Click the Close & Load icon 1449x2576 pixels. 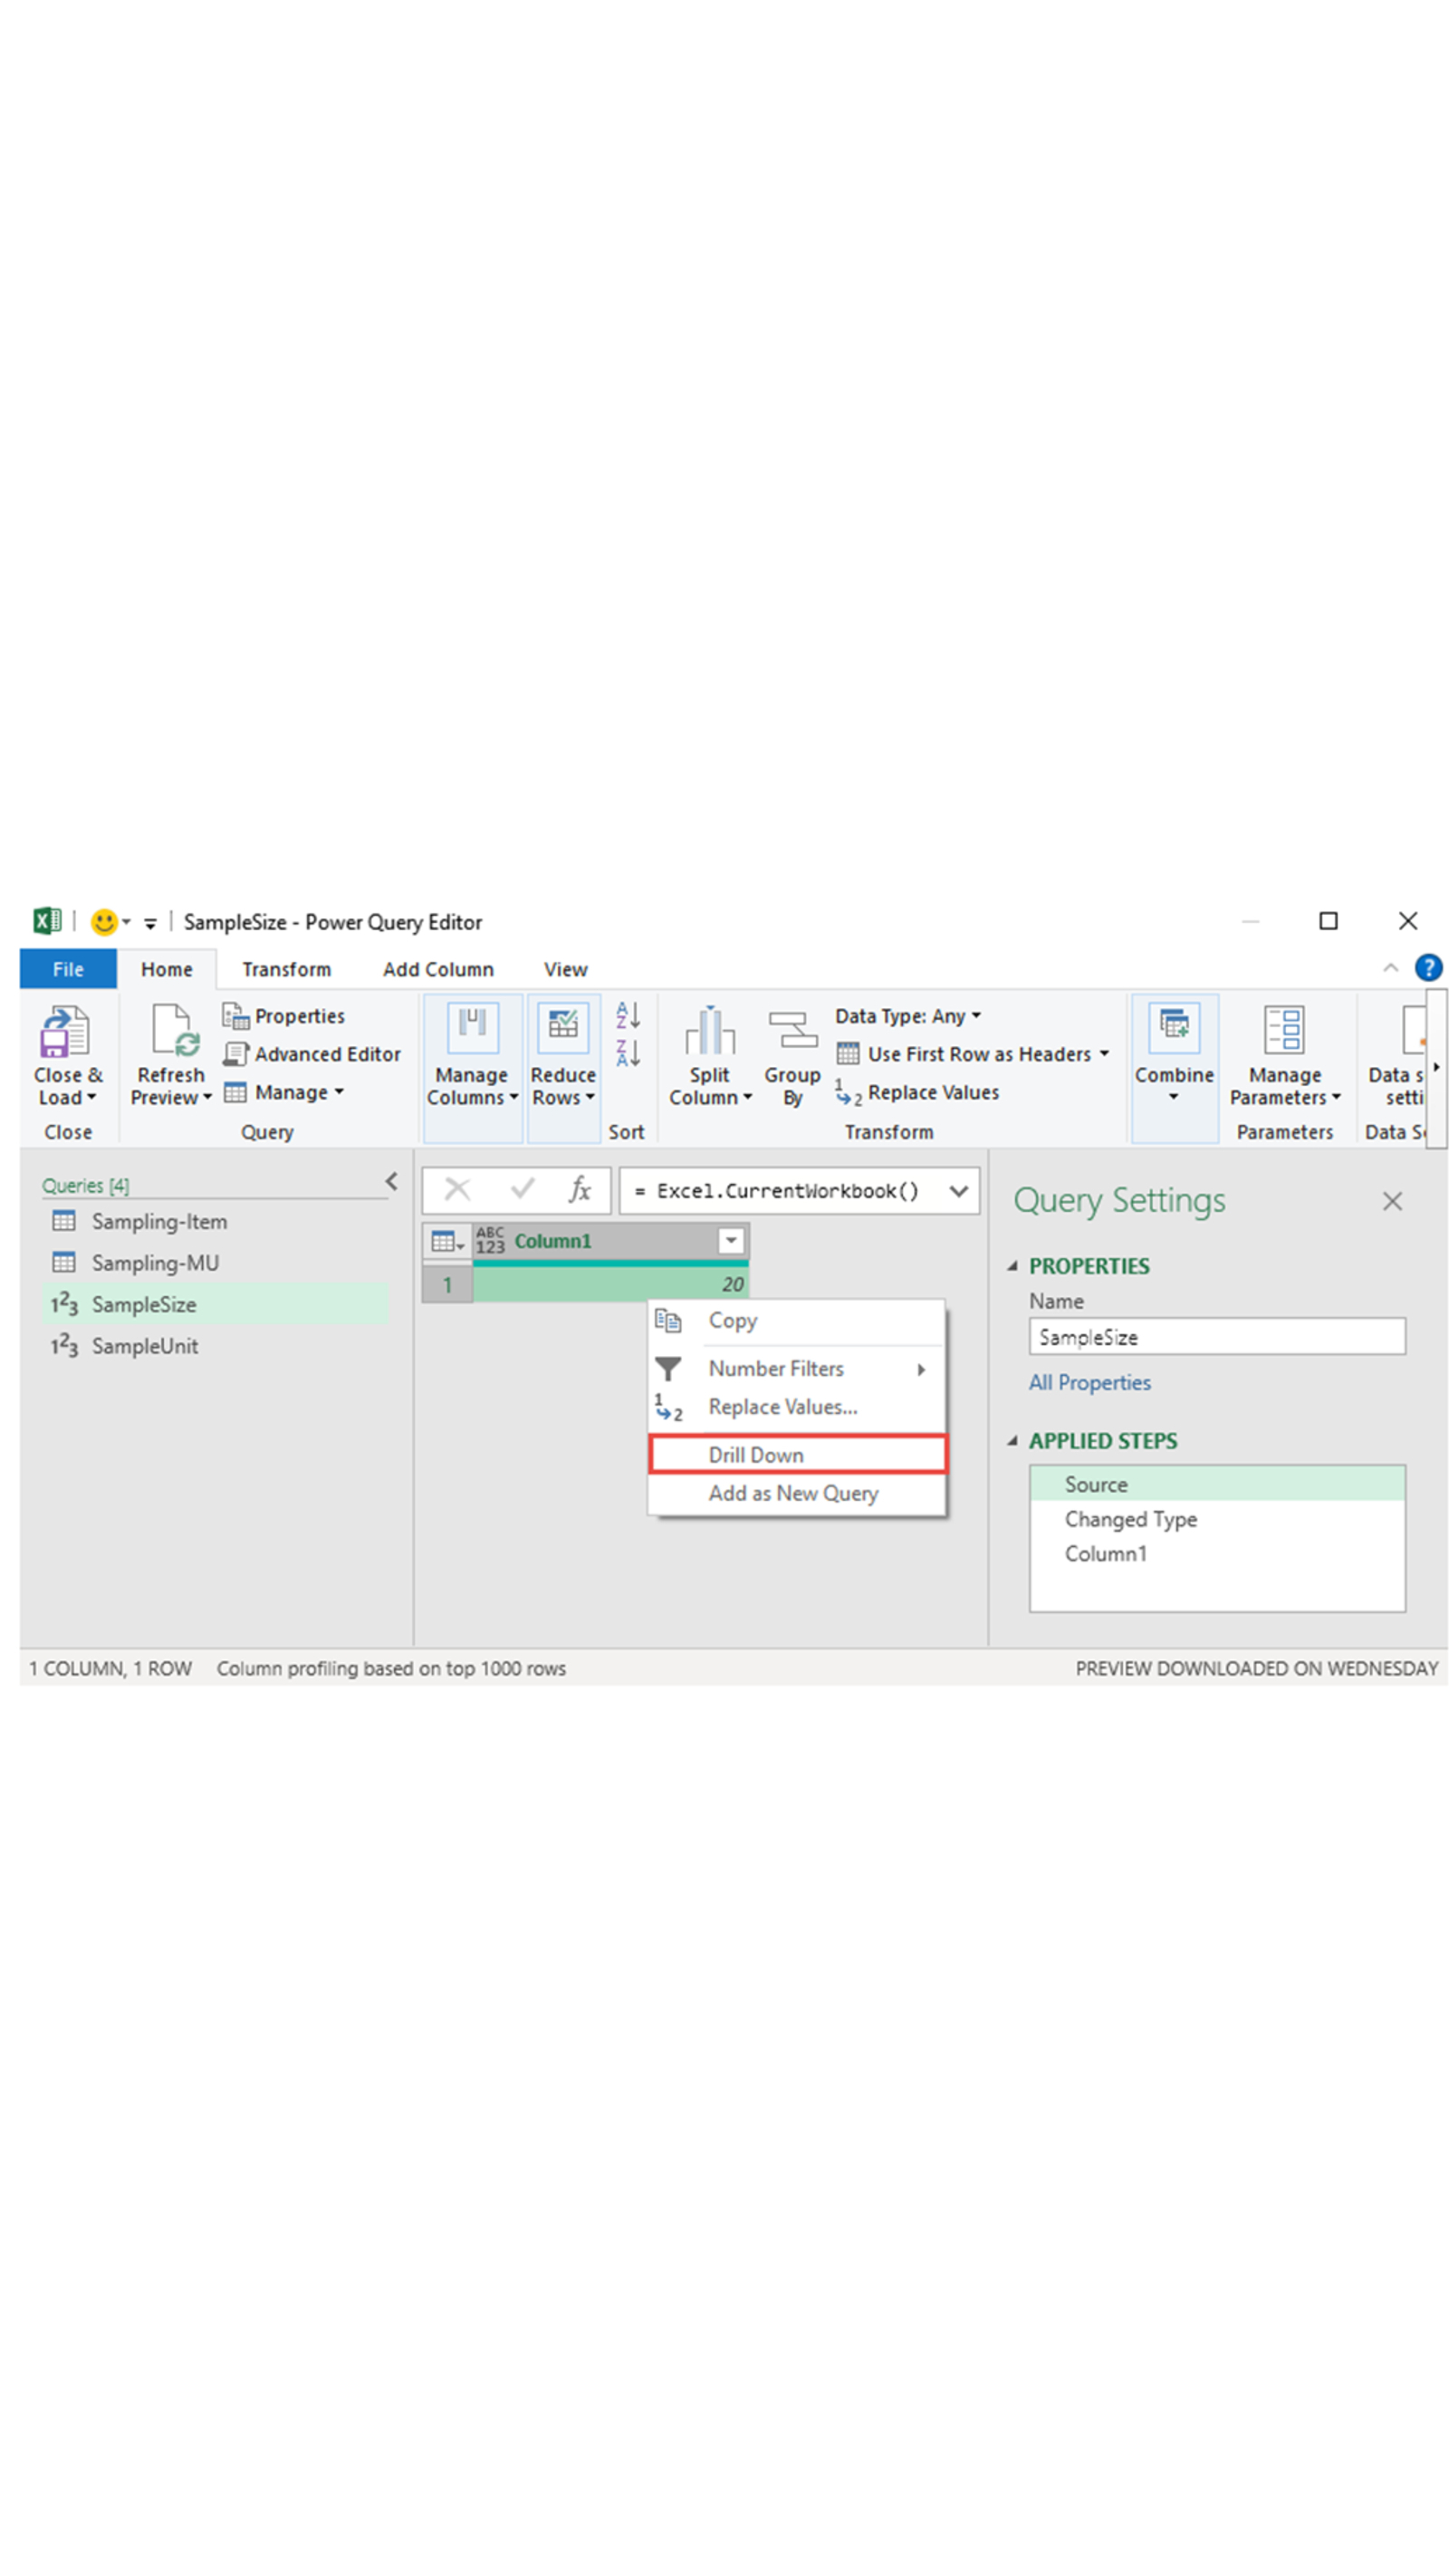point(65,1032)
